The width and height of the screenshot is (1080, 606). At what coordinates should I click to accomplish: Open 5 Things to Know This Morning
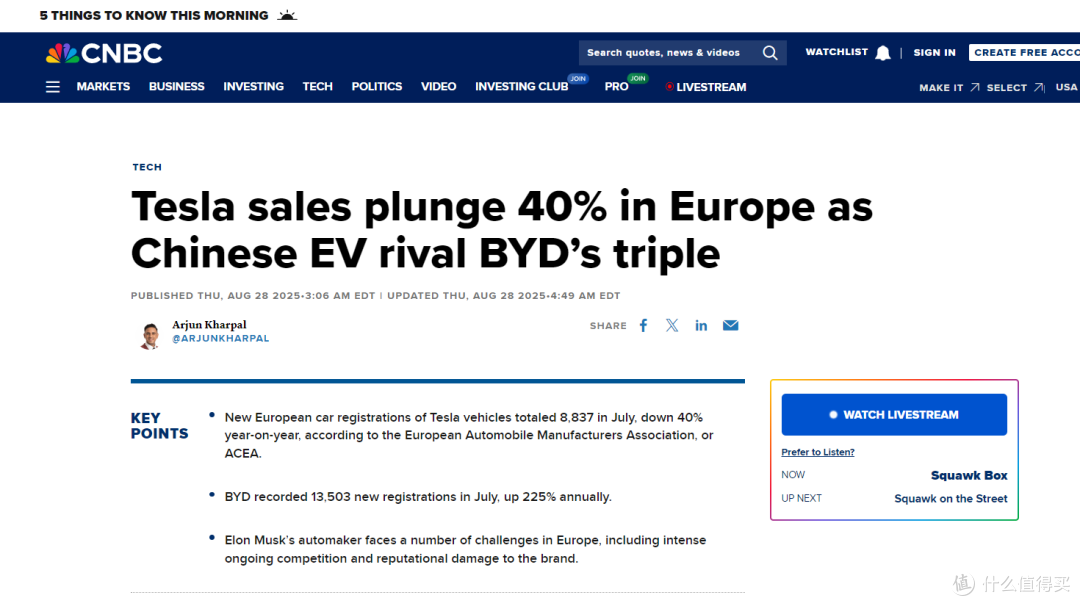coord(154,15)
